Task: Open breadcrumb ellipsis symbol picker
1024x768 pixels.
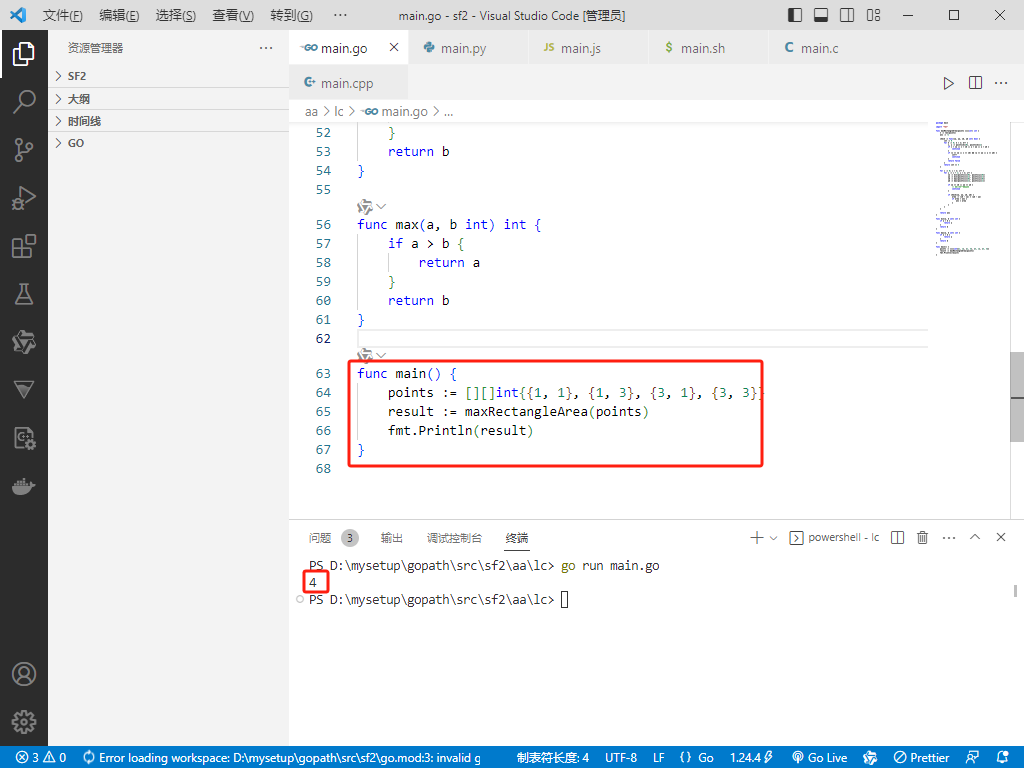Action: tap(449, 112)
